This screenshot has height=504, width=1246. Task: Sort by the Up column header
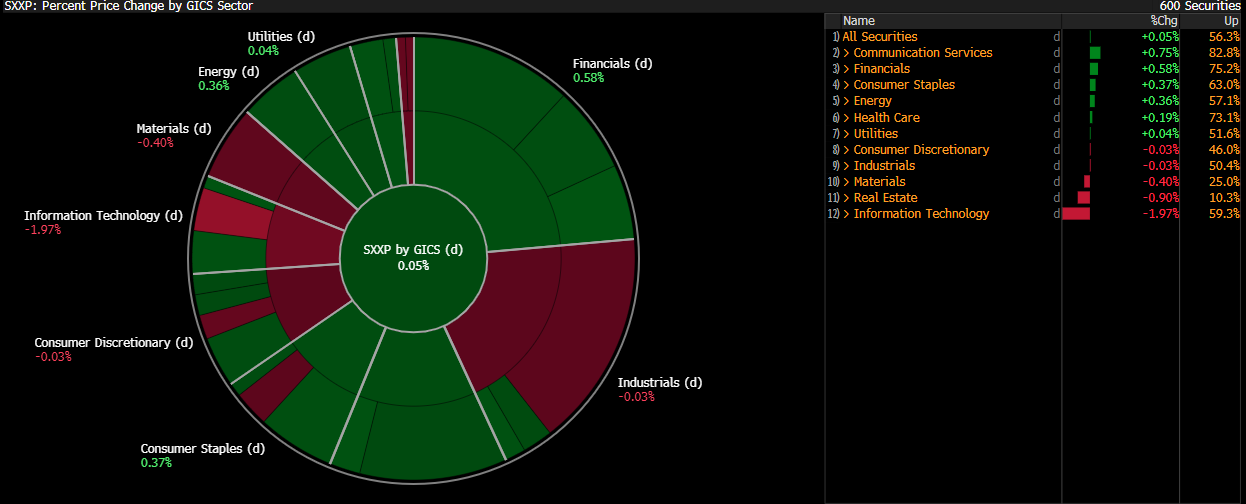coord(1231,20)
